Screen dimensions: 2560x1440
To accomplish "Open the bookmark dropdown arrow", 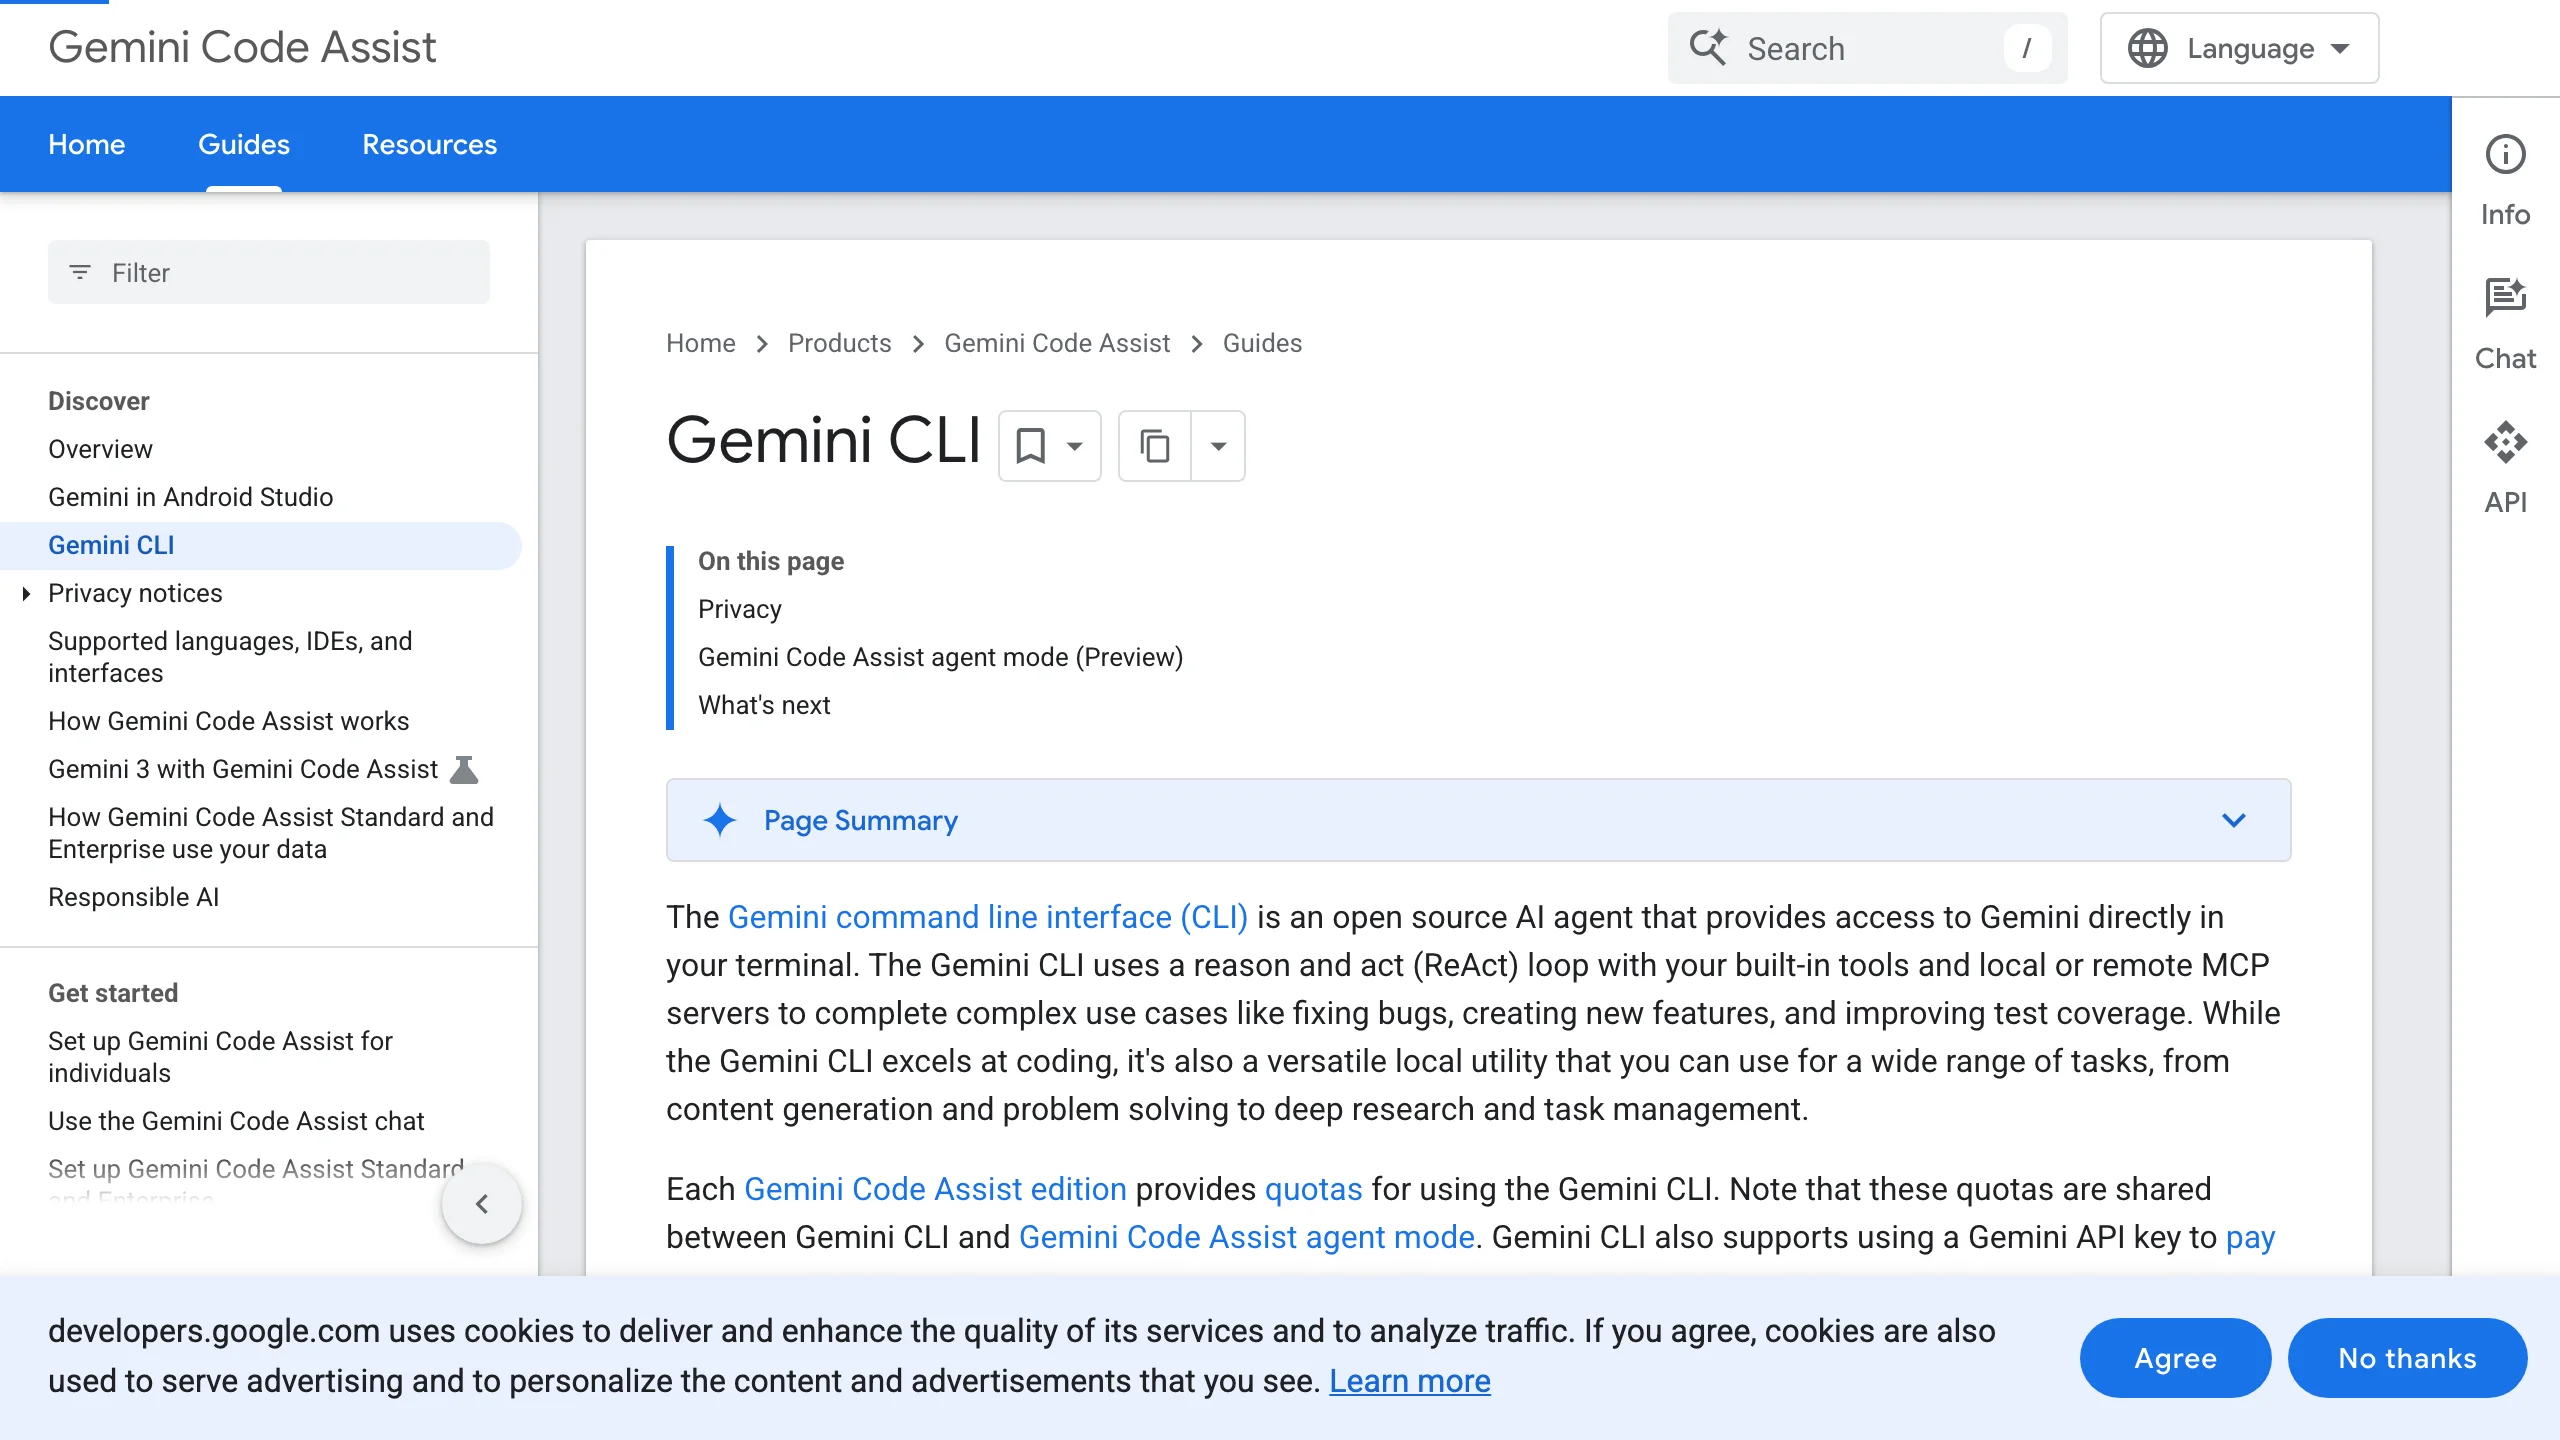I will 1075,446.
